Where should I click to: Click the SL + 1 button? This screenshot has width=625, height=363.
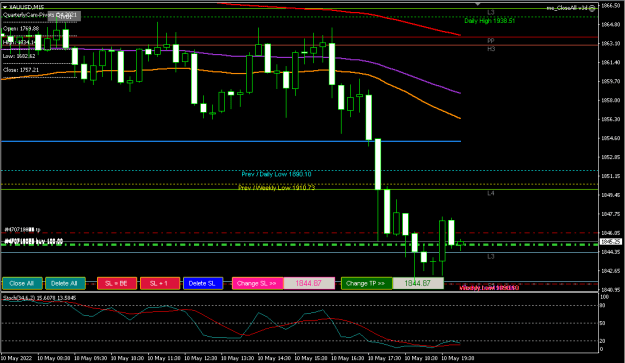tap(159, 283)
